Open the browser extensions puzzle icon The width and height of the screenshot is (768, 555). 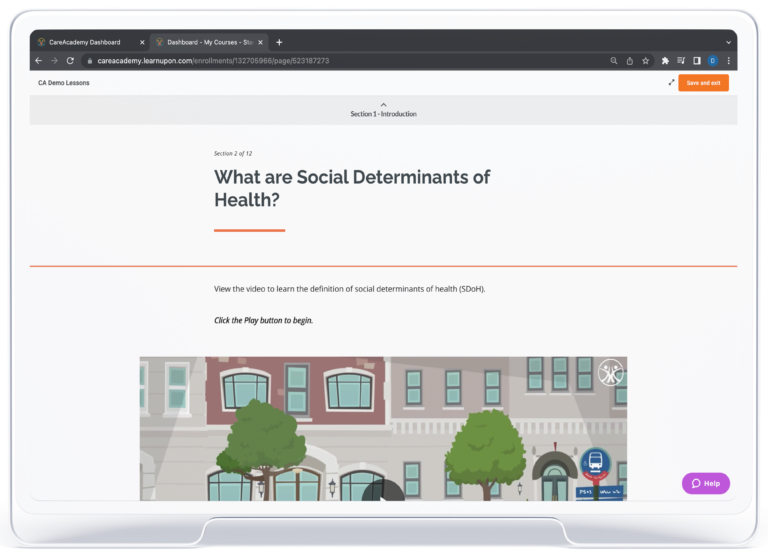[x=665, y=61]
